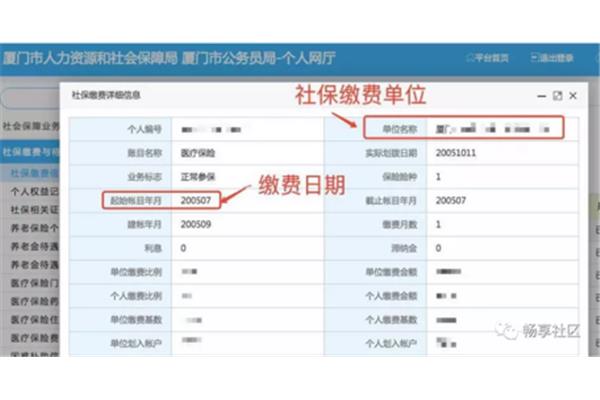
Task: Open 社保相关证 item in sidebar
Action: [34, 210]
